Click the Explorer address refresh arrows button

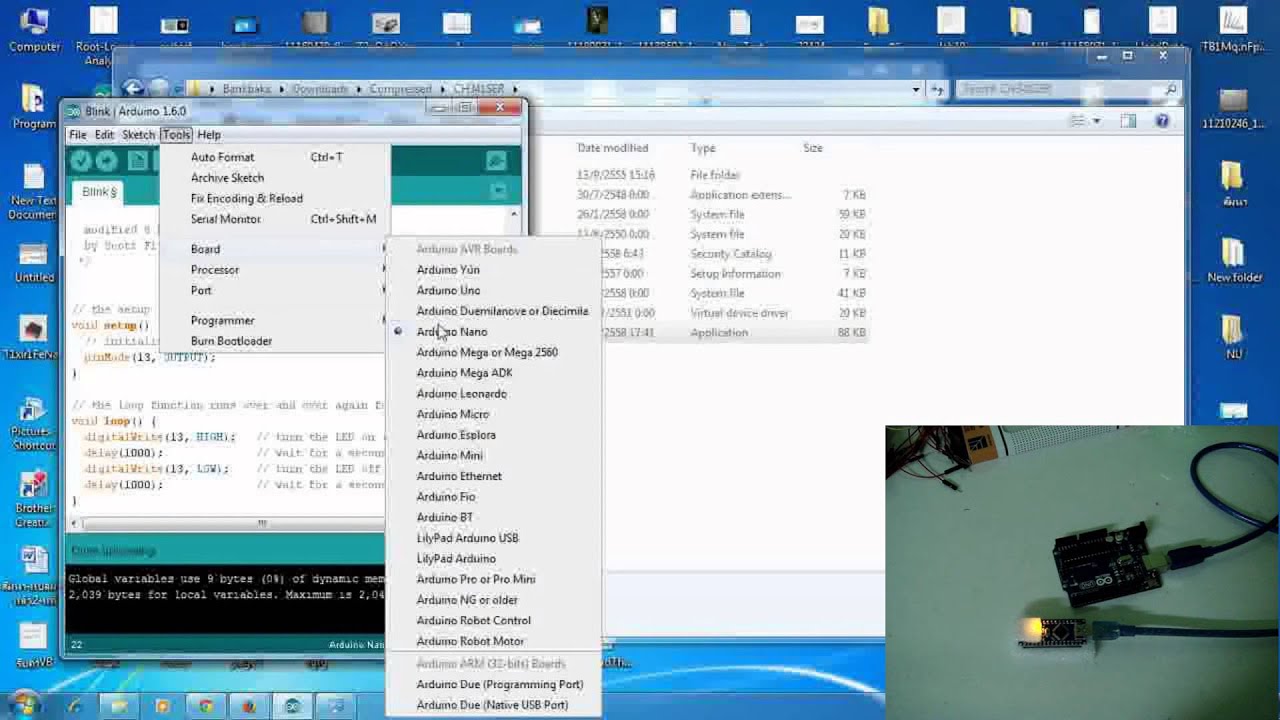pyautogui.click(x=938, y=89)
